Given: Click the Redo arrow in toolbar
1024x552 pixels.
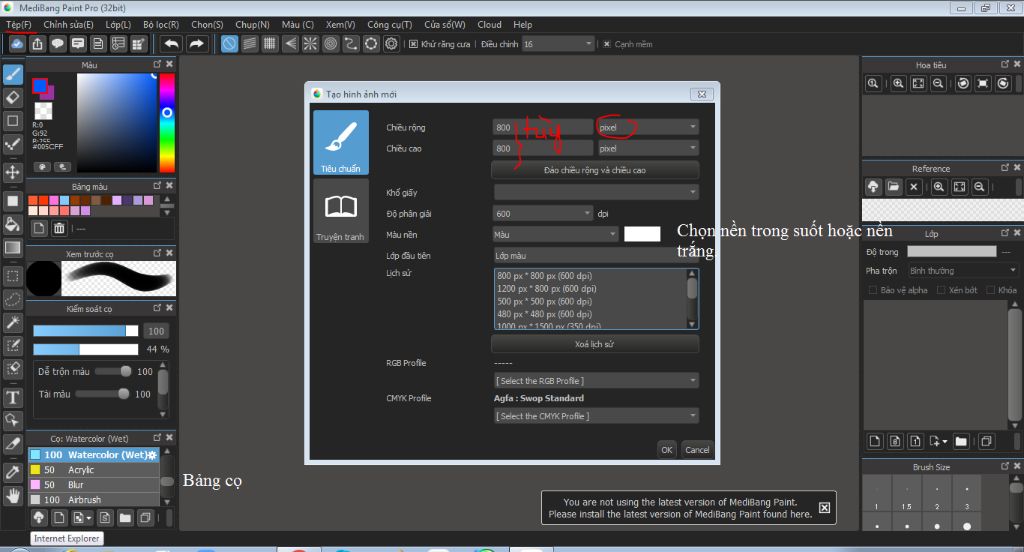Looking at the screenshot, I should pyautogui.click(x=196, y=44).
